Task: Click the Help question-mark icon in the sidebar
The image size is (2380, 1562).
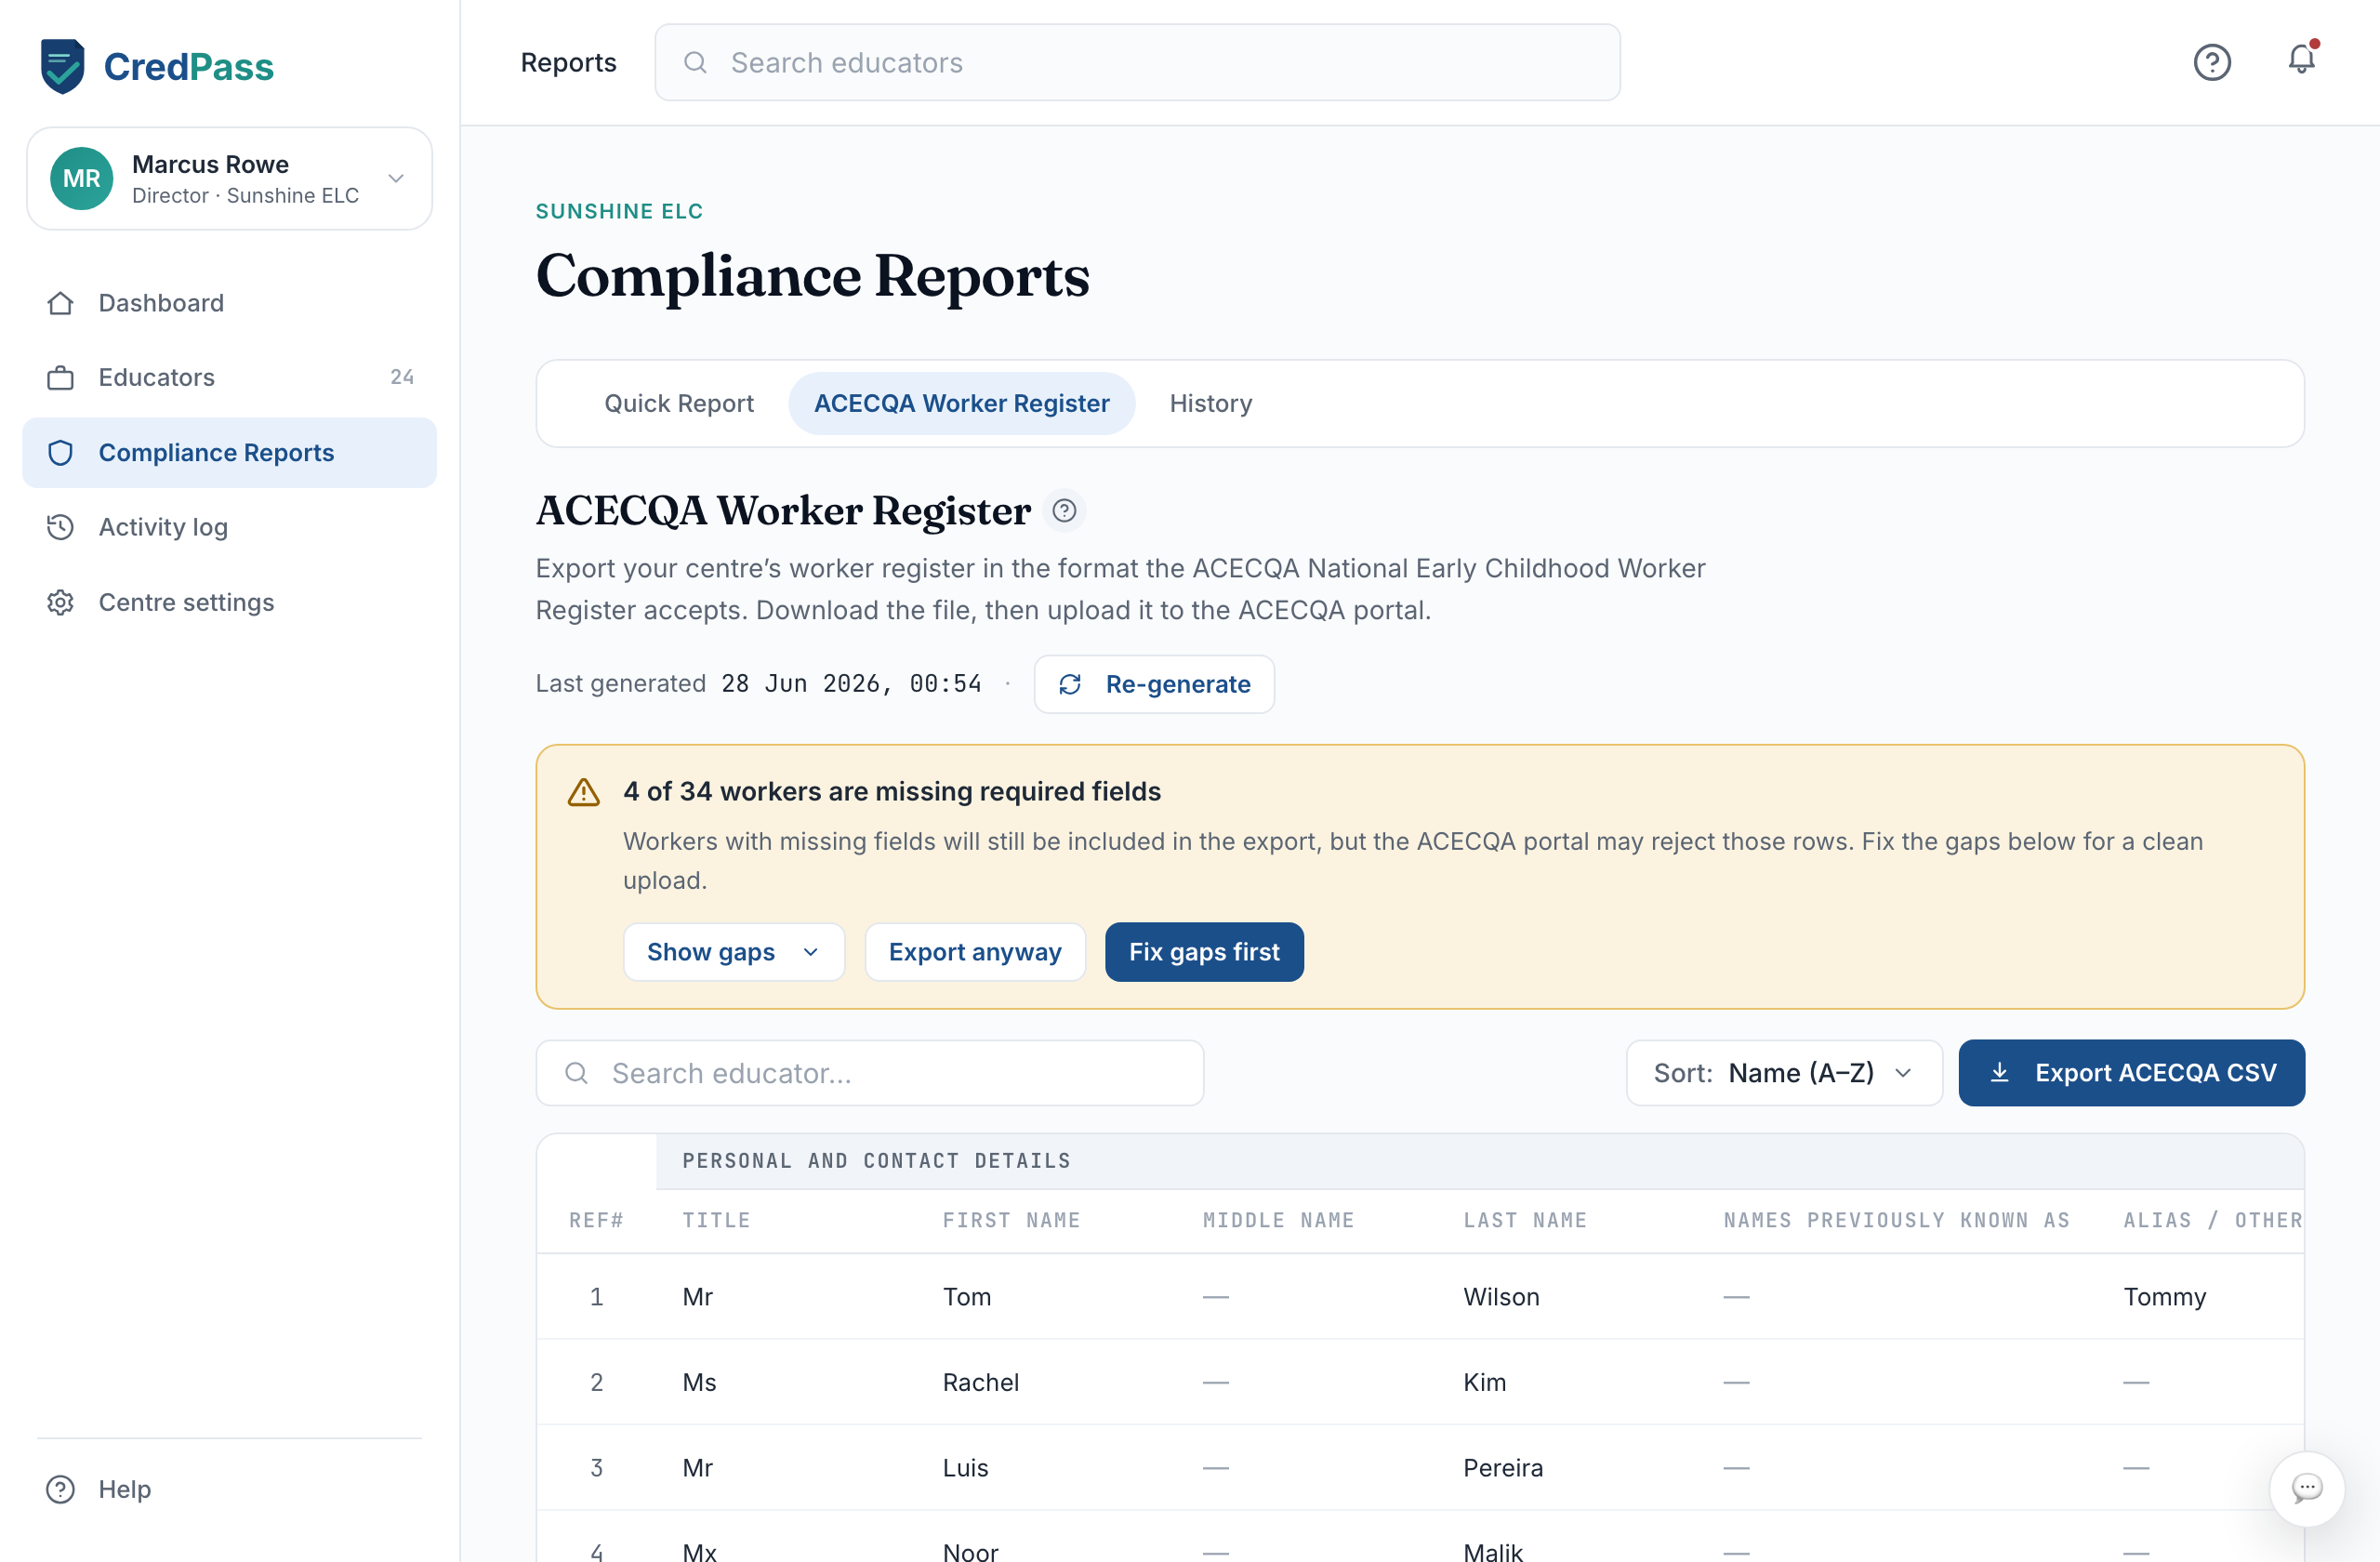Action: pos(60,1489)
